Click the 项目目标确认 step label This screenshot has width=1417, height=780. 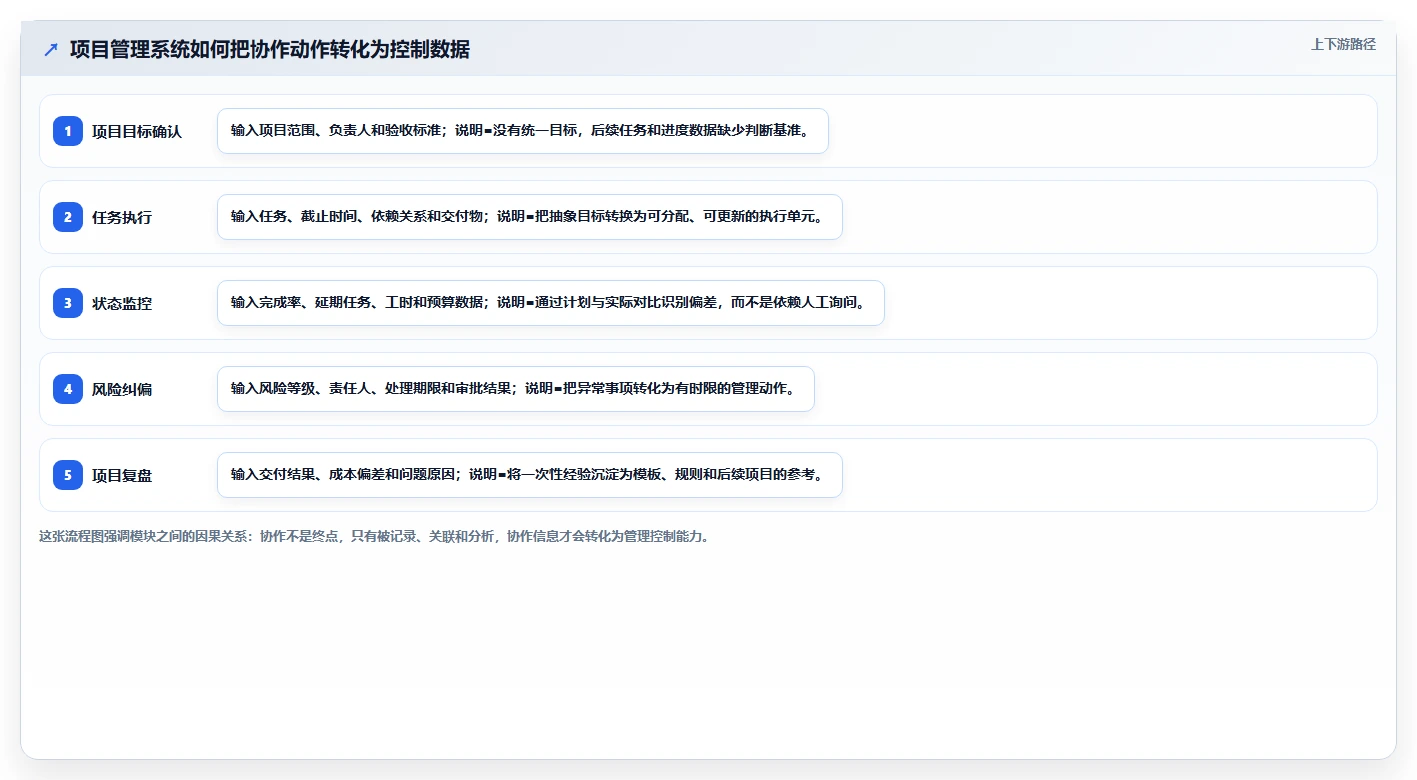pos(137,131)
